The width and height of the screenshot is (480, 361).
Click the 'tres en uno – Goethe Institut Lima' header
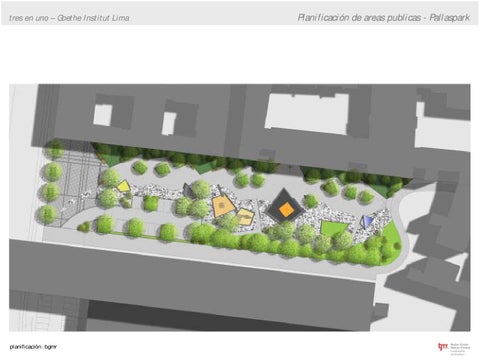(x=69, y=18)
